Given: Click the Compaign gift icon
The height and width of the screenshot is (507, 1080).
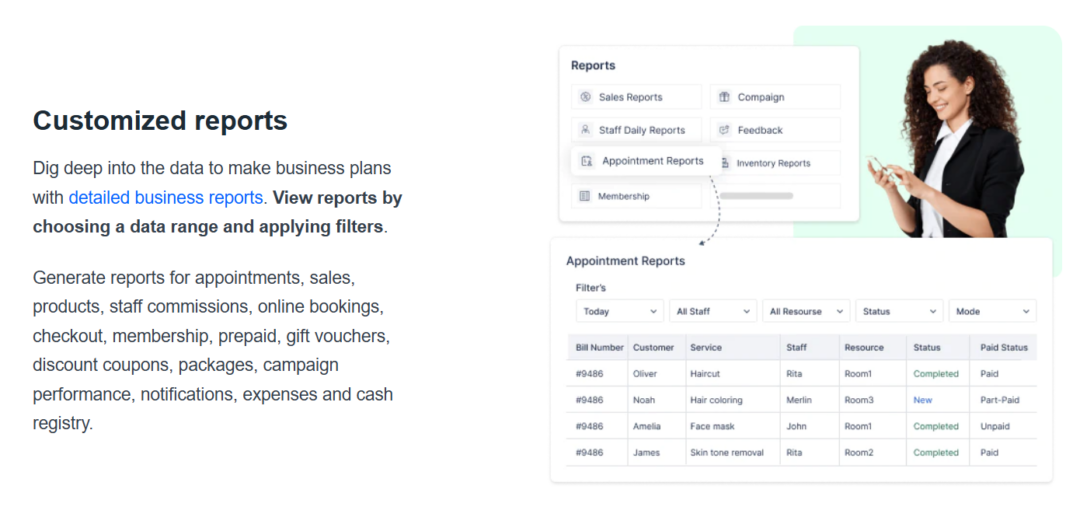Looking at the screenshot, I should (x=725, y=97).
